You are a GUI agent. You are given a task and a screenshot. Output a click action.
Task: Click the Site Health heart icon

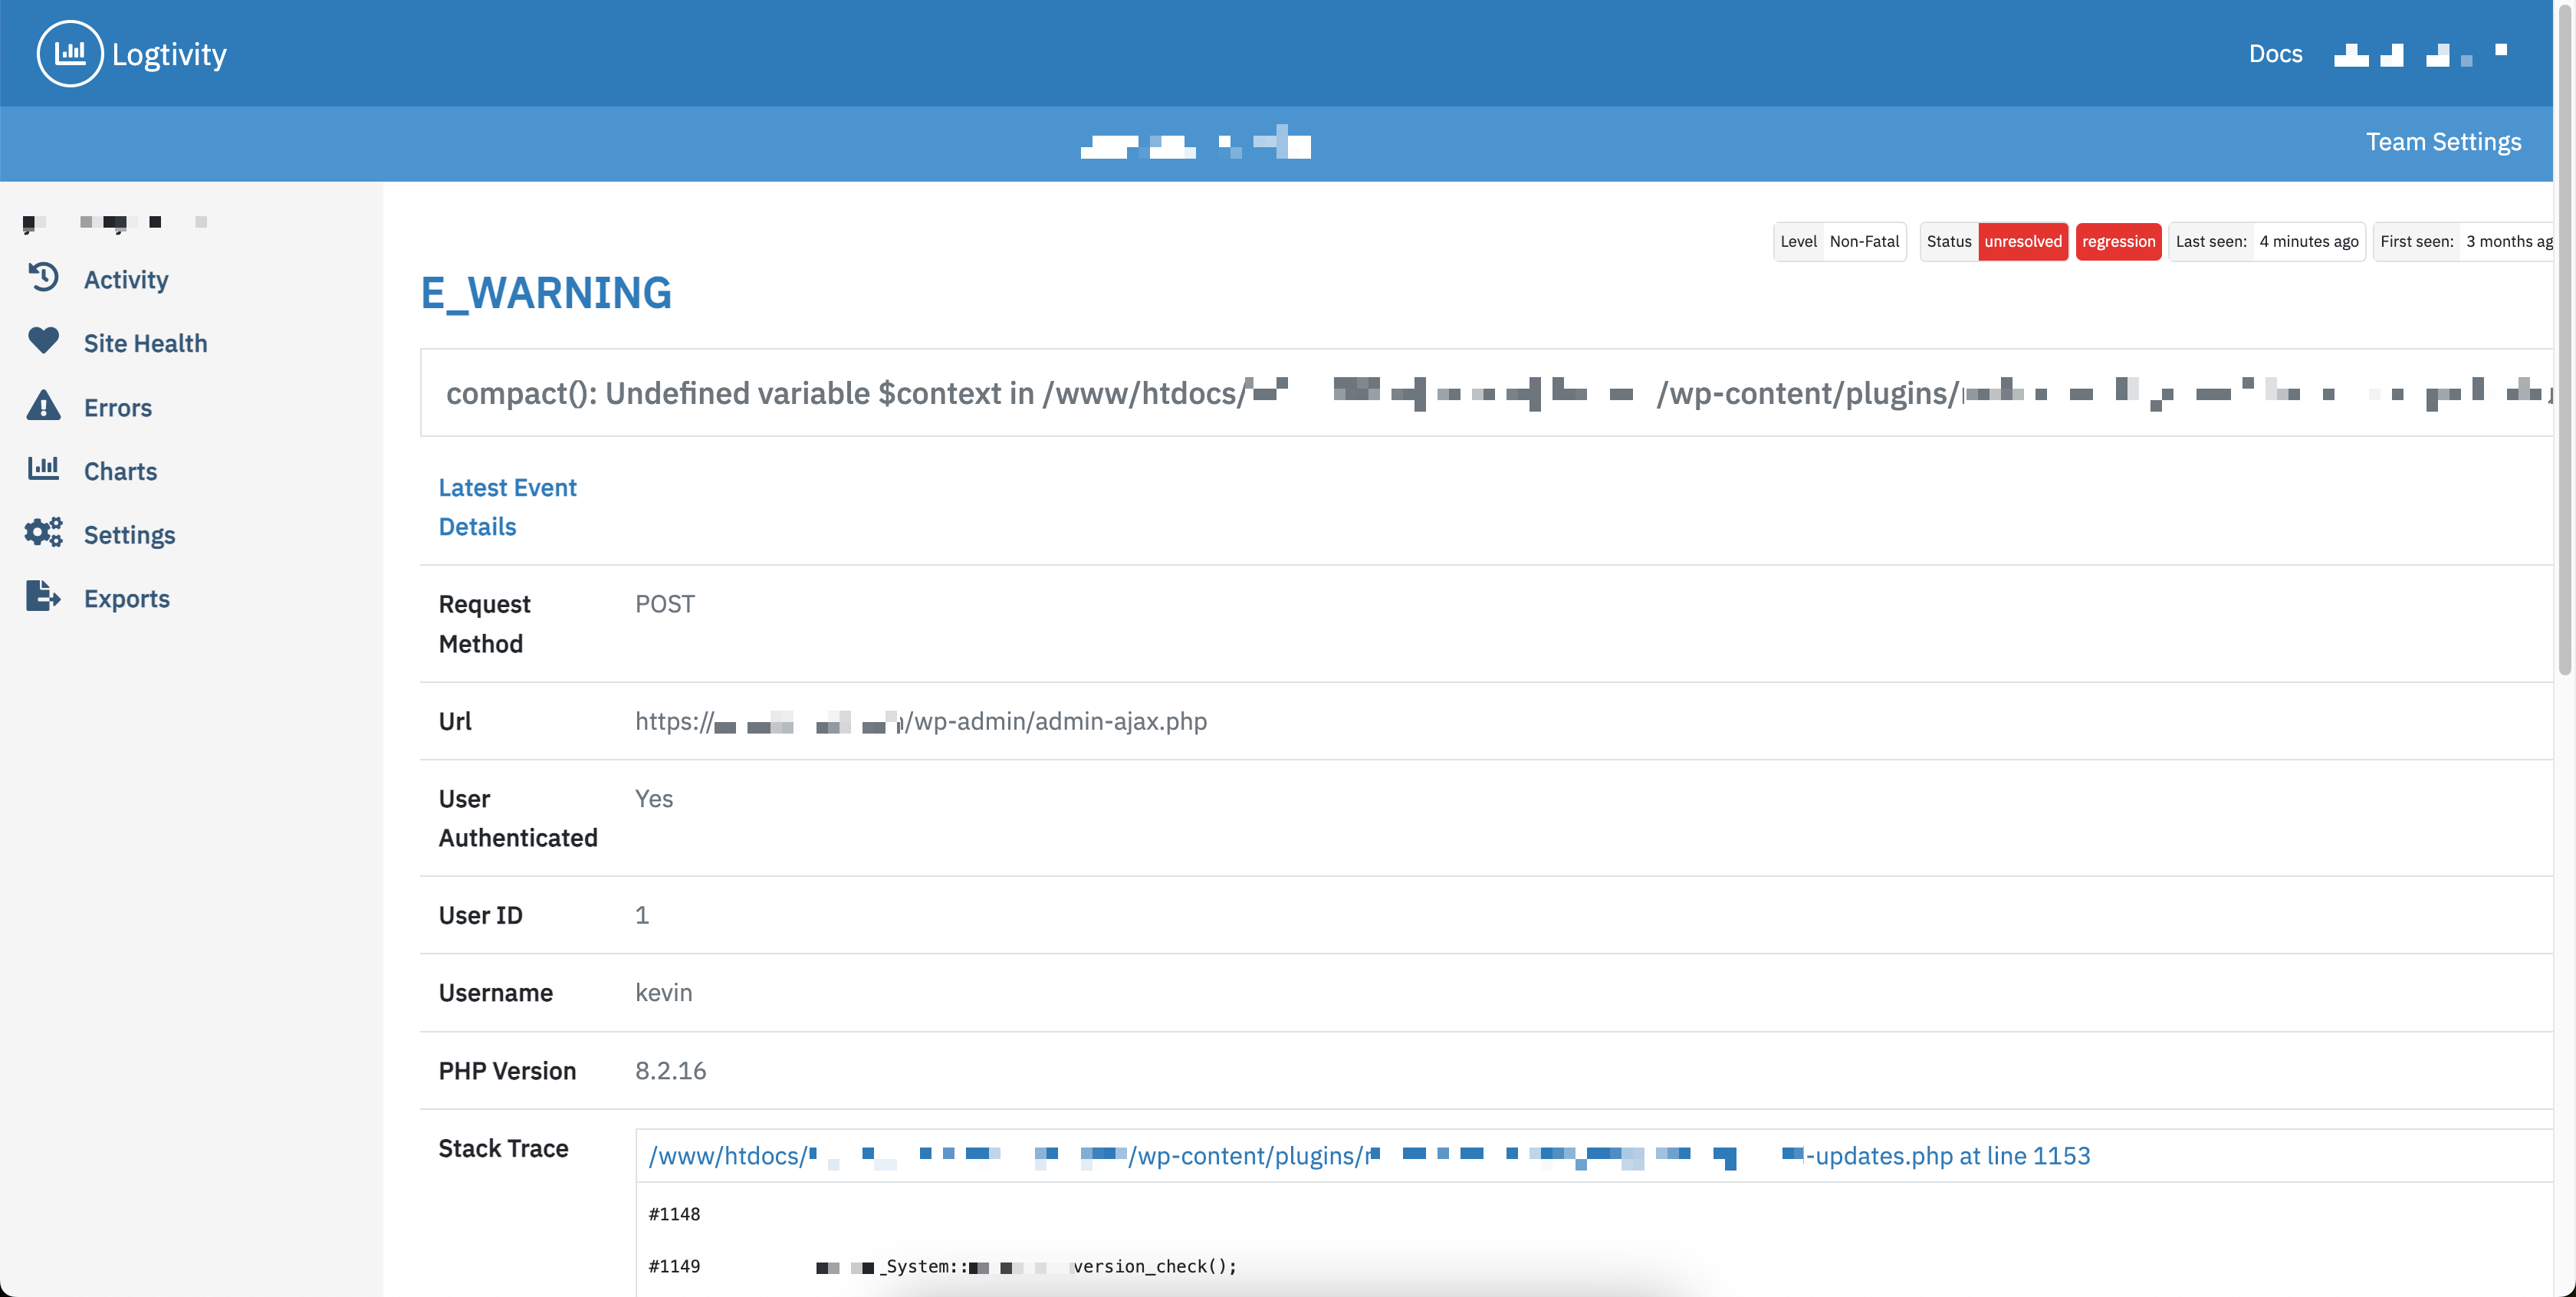(x=43, y=341)
